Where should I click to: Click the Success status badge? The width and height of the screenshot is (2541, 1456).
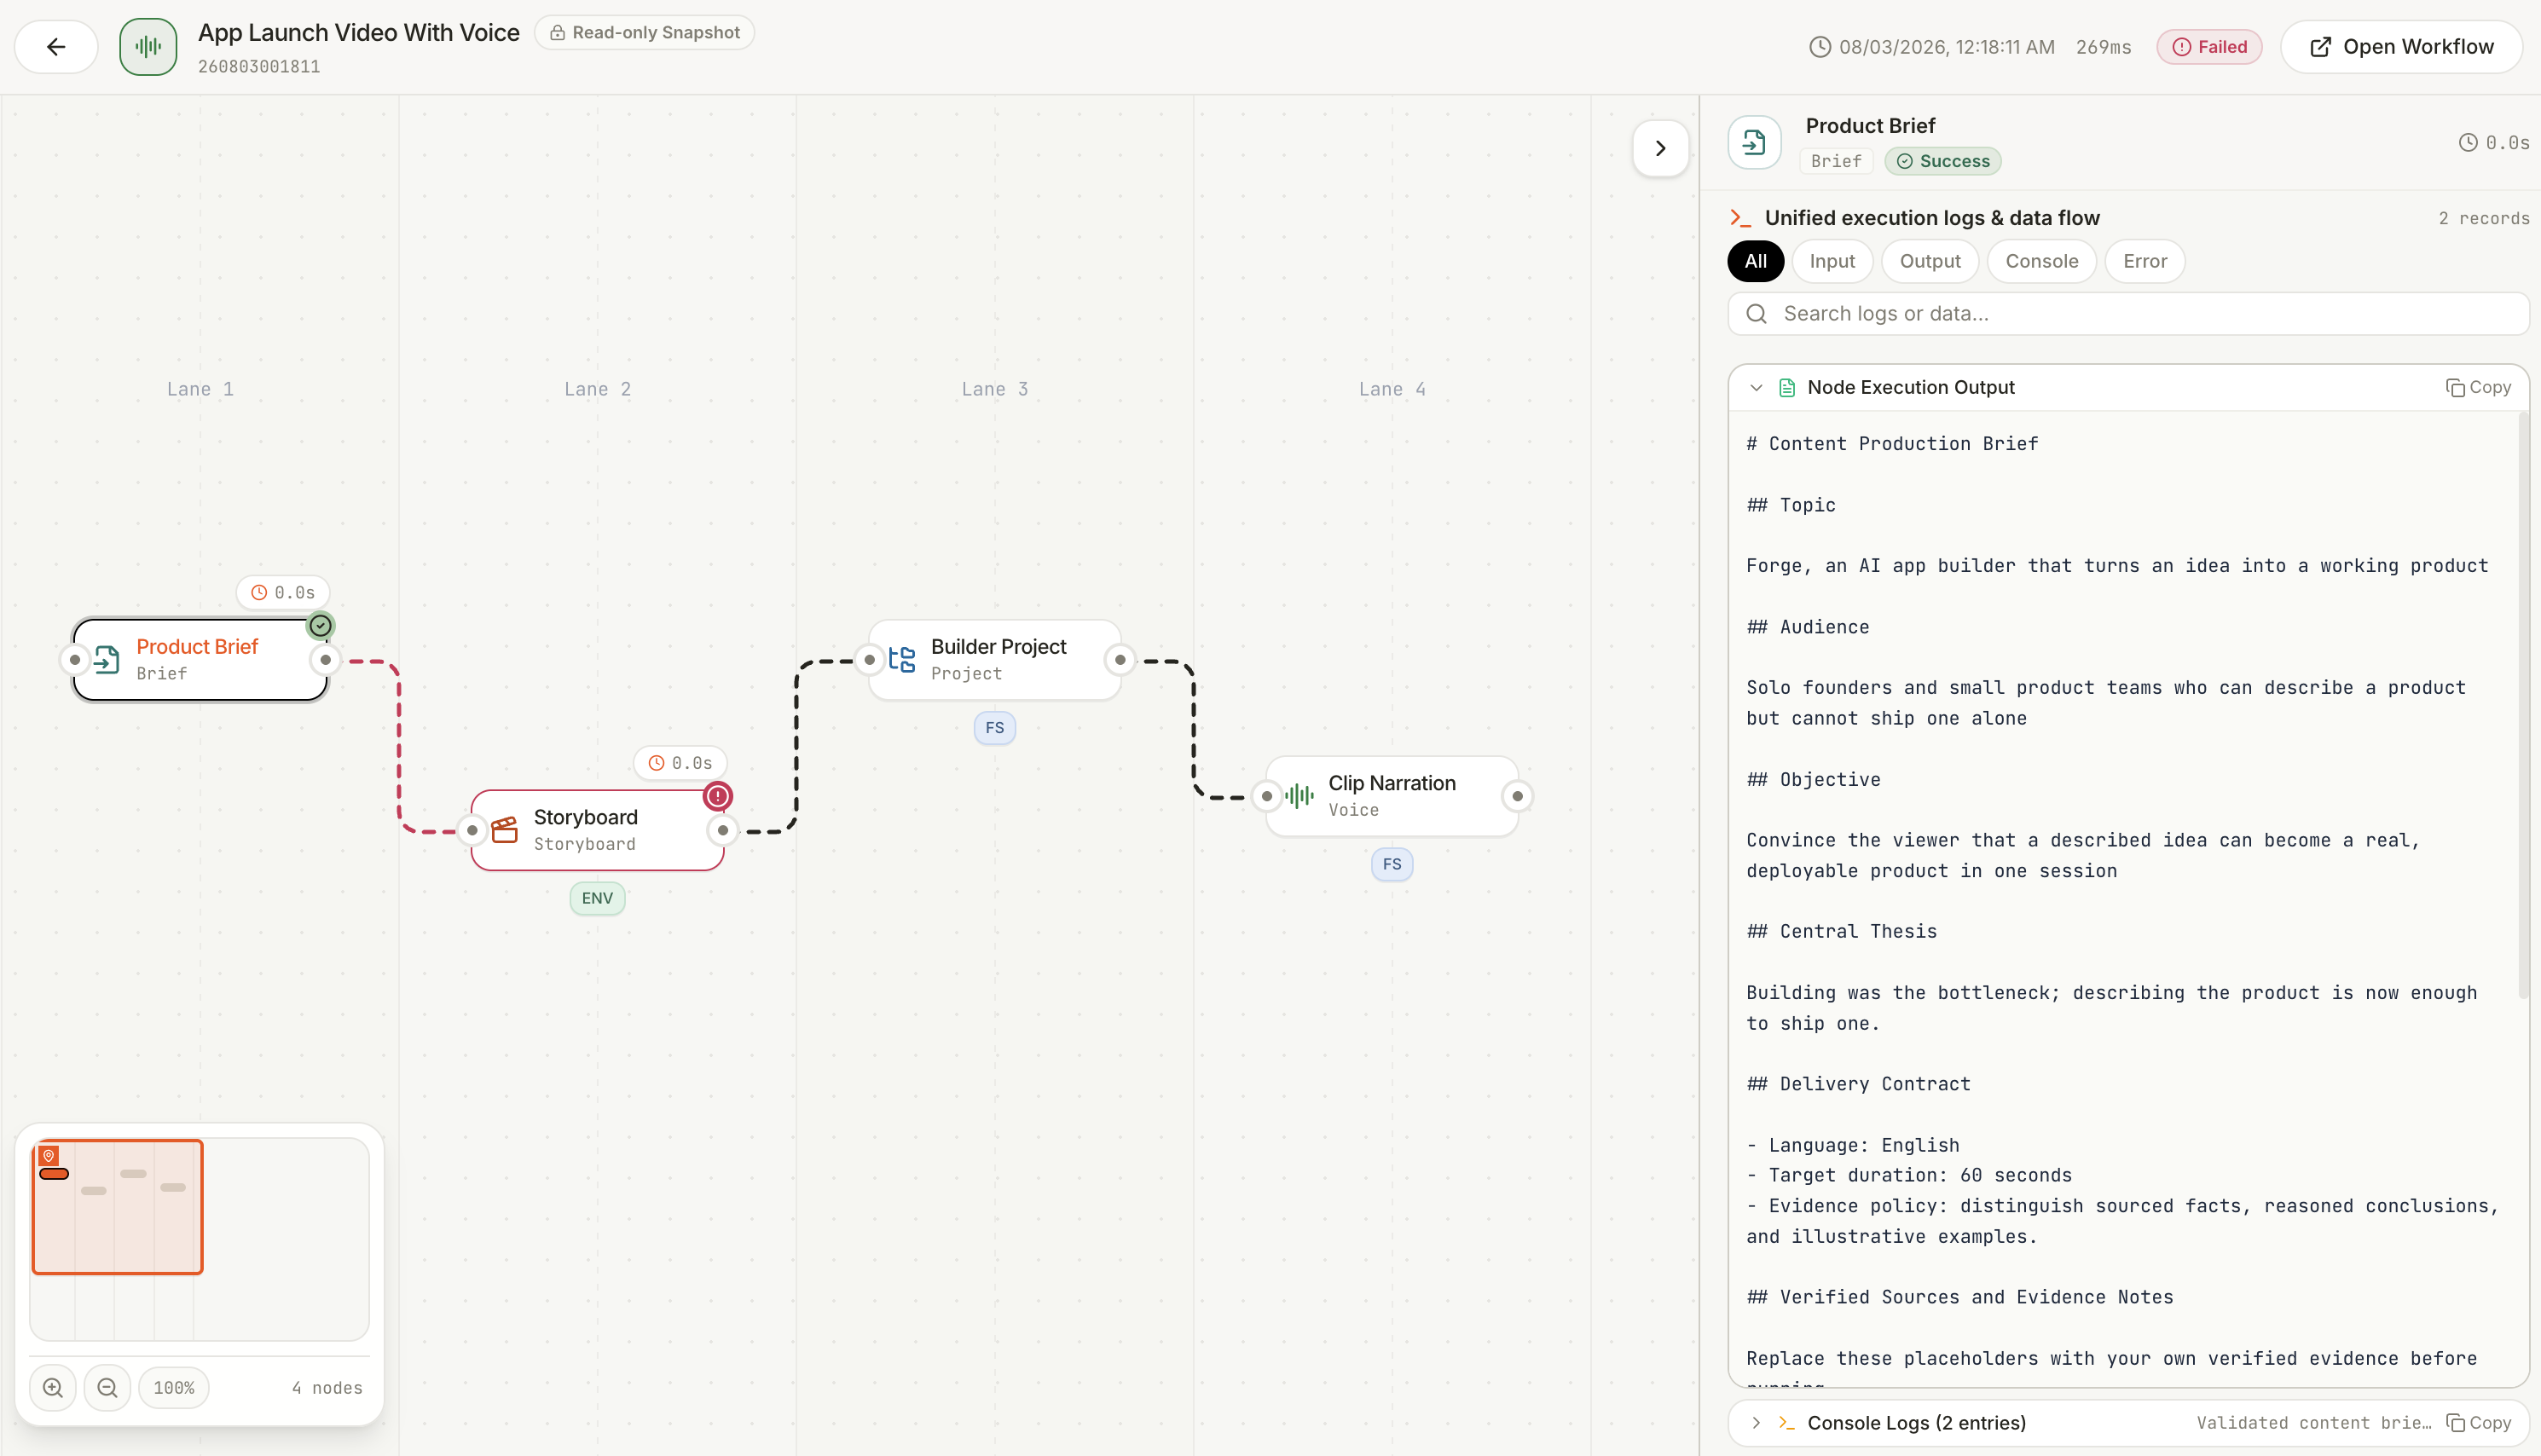[1943, 161]
